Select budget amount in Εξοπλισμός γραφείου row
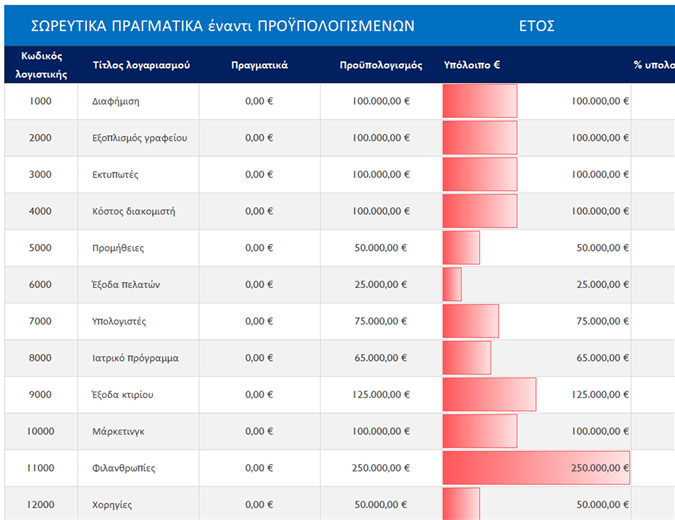 point(381,138)
